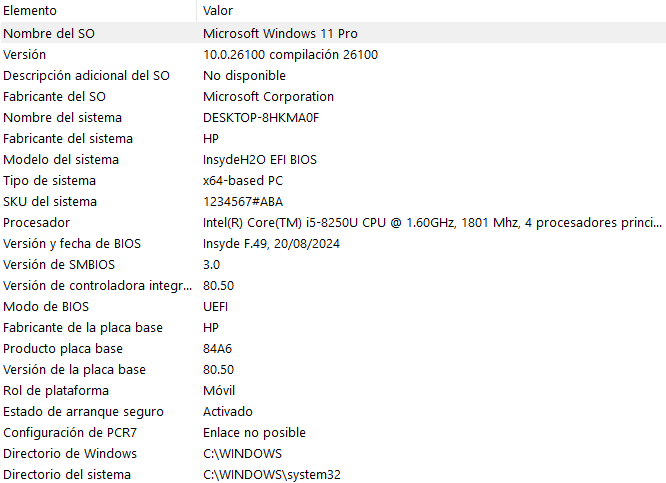Select the Modelo del sistema row label
This screenshot has height=483, width=666.
pos(61,160)
